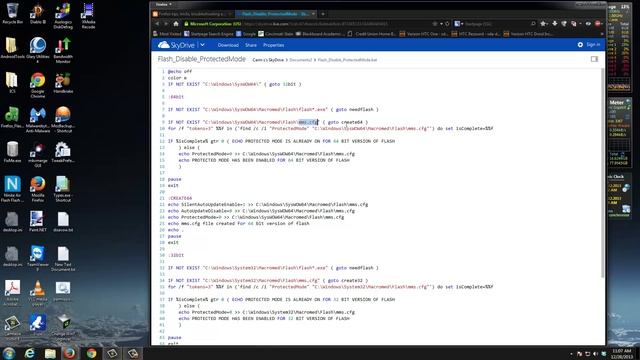This screenshot has width=640, height=360.
Task: Launch the Diablo III desktop shortcut
Action: 38,13
